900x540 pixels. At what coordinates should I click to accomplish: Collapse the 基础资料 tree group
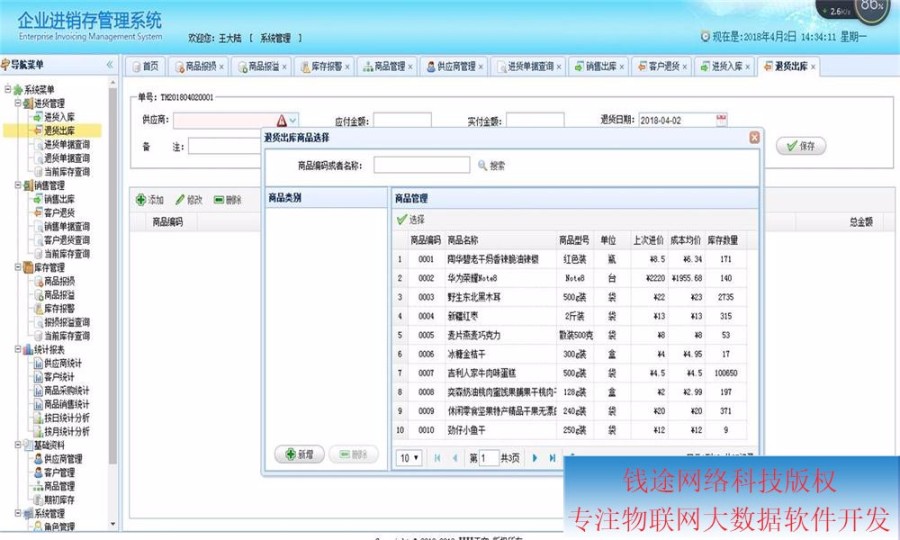pyautogui.click(x=18, y=444)
